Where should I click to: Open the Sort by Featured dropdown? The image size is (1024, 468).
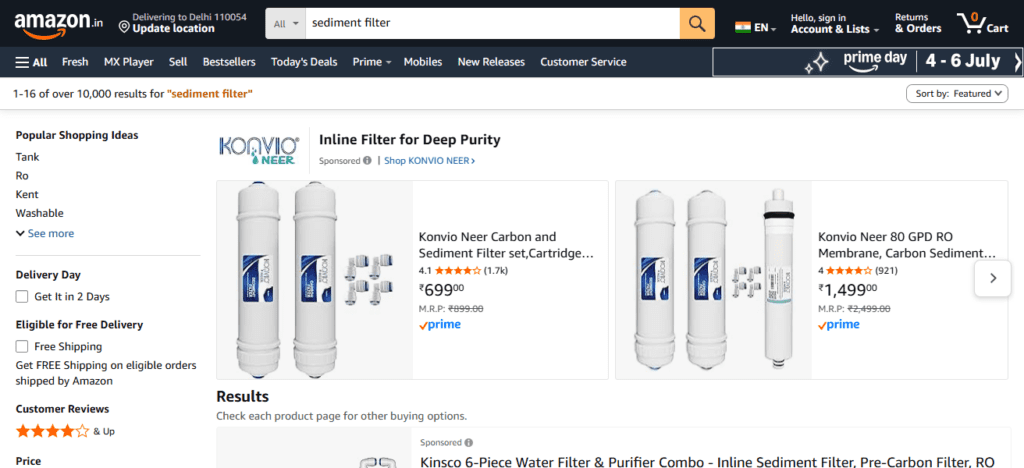tap(957, 94)
